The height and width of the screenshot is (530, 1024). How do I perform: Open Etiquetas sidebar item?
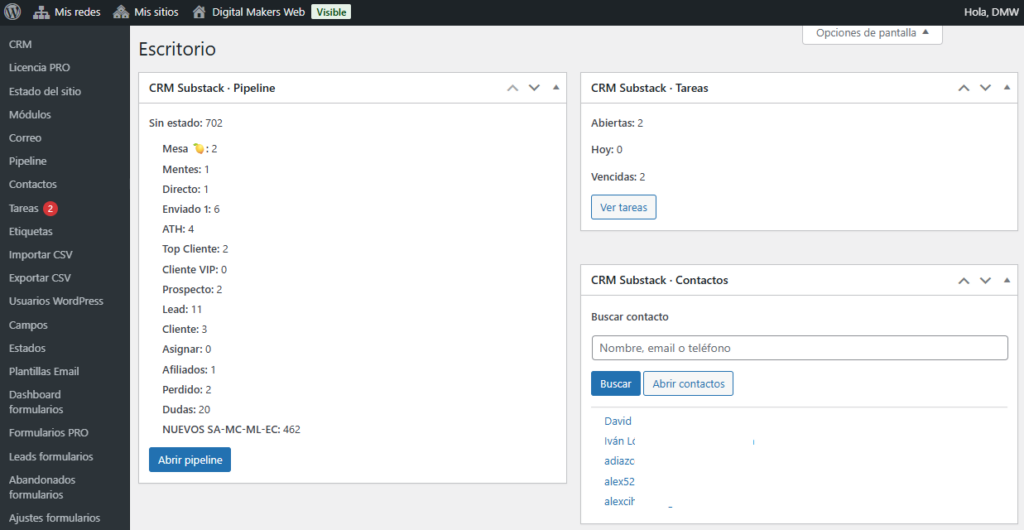(31, 231)
